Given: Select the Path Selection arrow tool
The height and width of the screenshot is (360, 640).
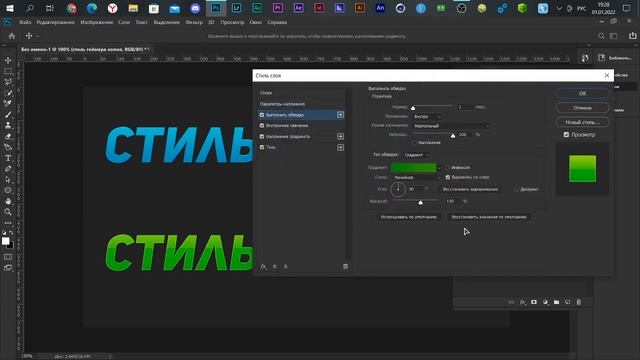Looking at the screenshot, I should [x=8, y=180].
